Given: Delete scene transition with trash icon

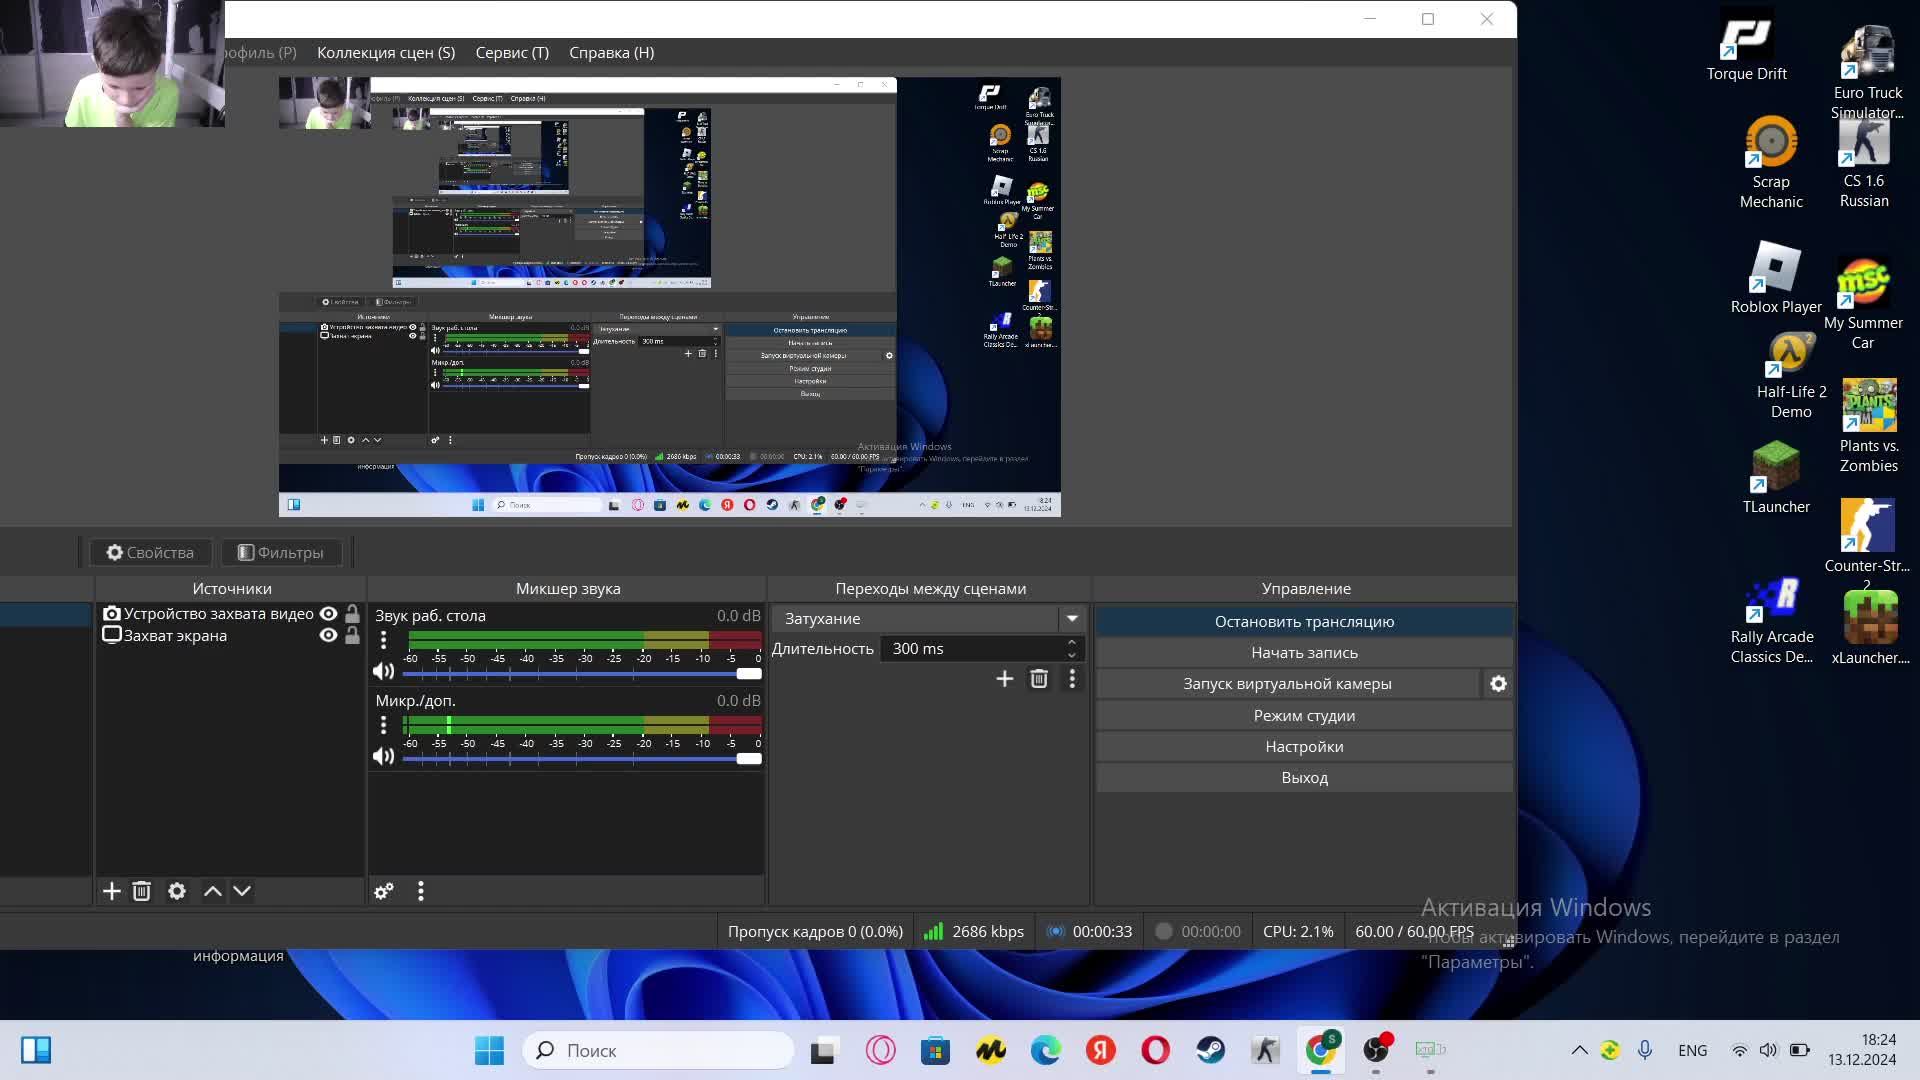Looking at the screenshot, I should click(x=1039, y=679).
